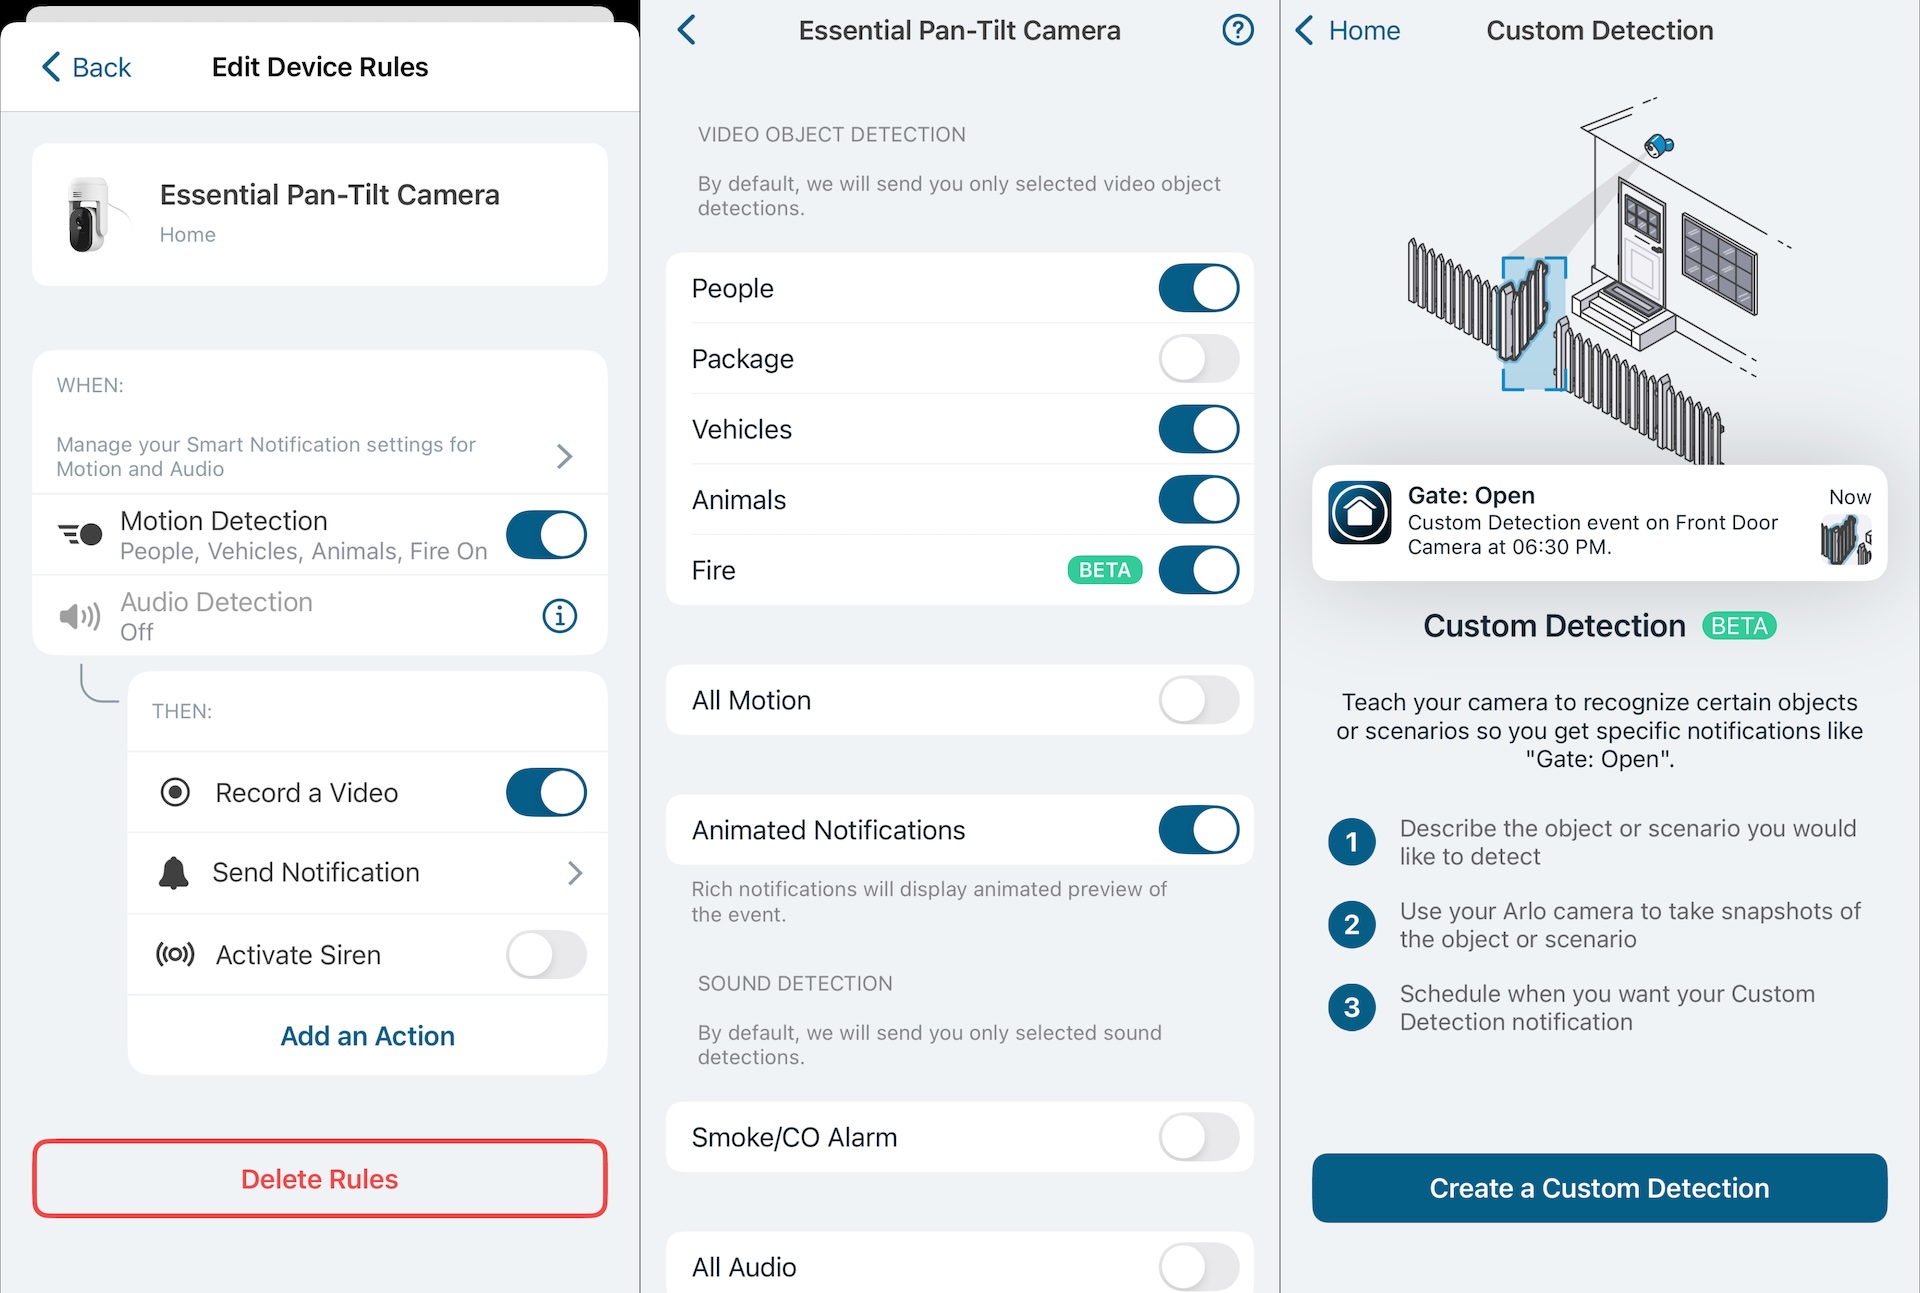Tap Create a Custom Detection button

(1598, 1188)
